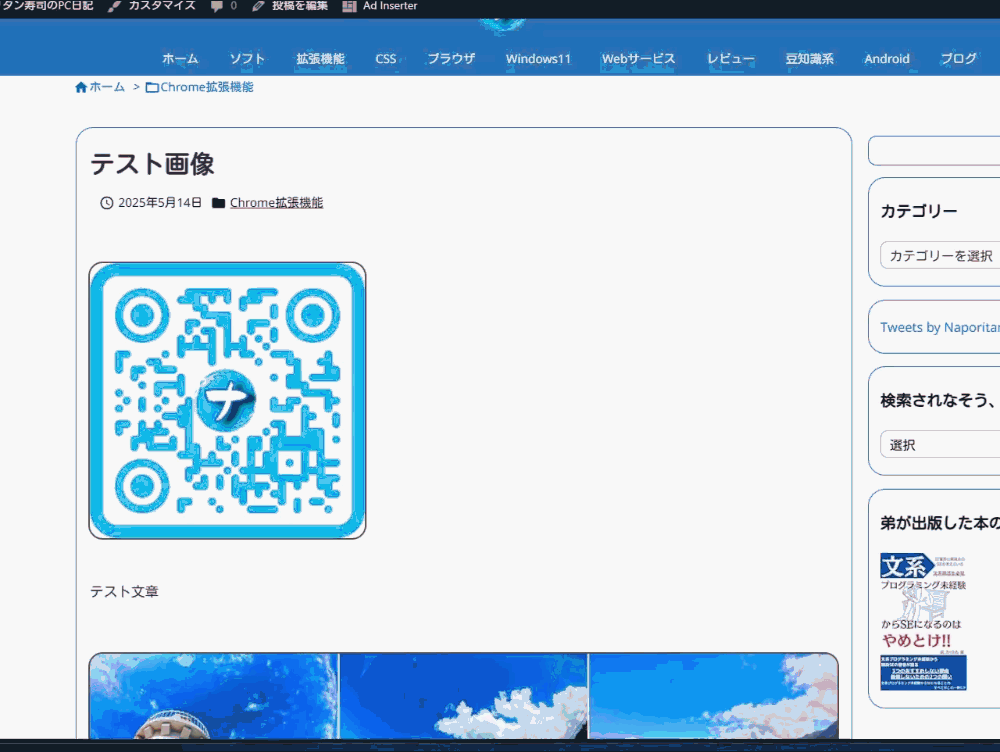Click Ad Inserter text in the admin bar
This screenshot has width=1000, height=752.
click(390, 6)
